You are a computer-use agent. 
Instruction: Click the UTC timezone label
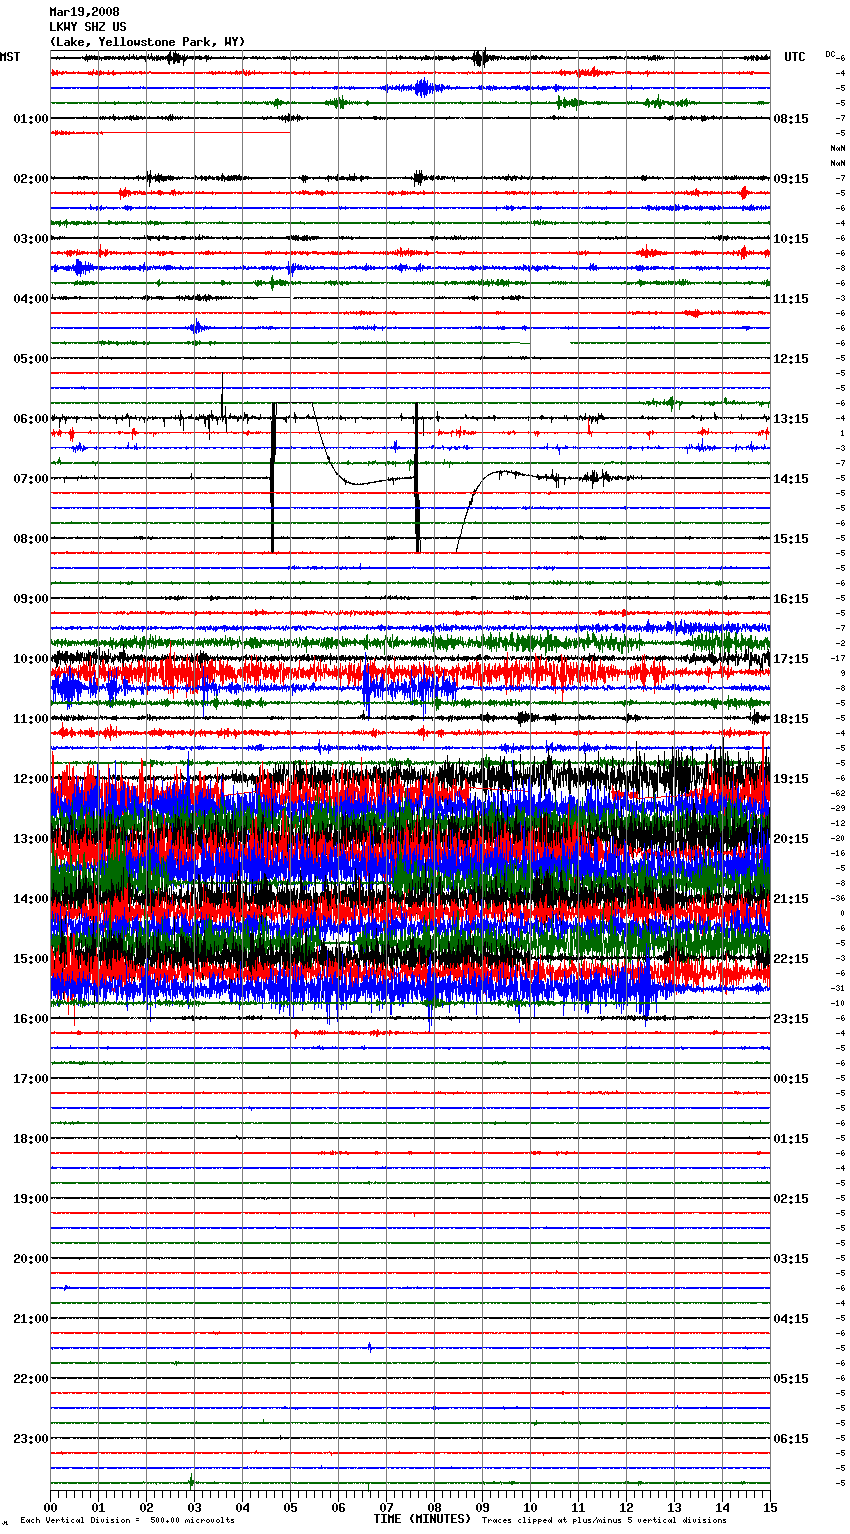pos(795,57)
